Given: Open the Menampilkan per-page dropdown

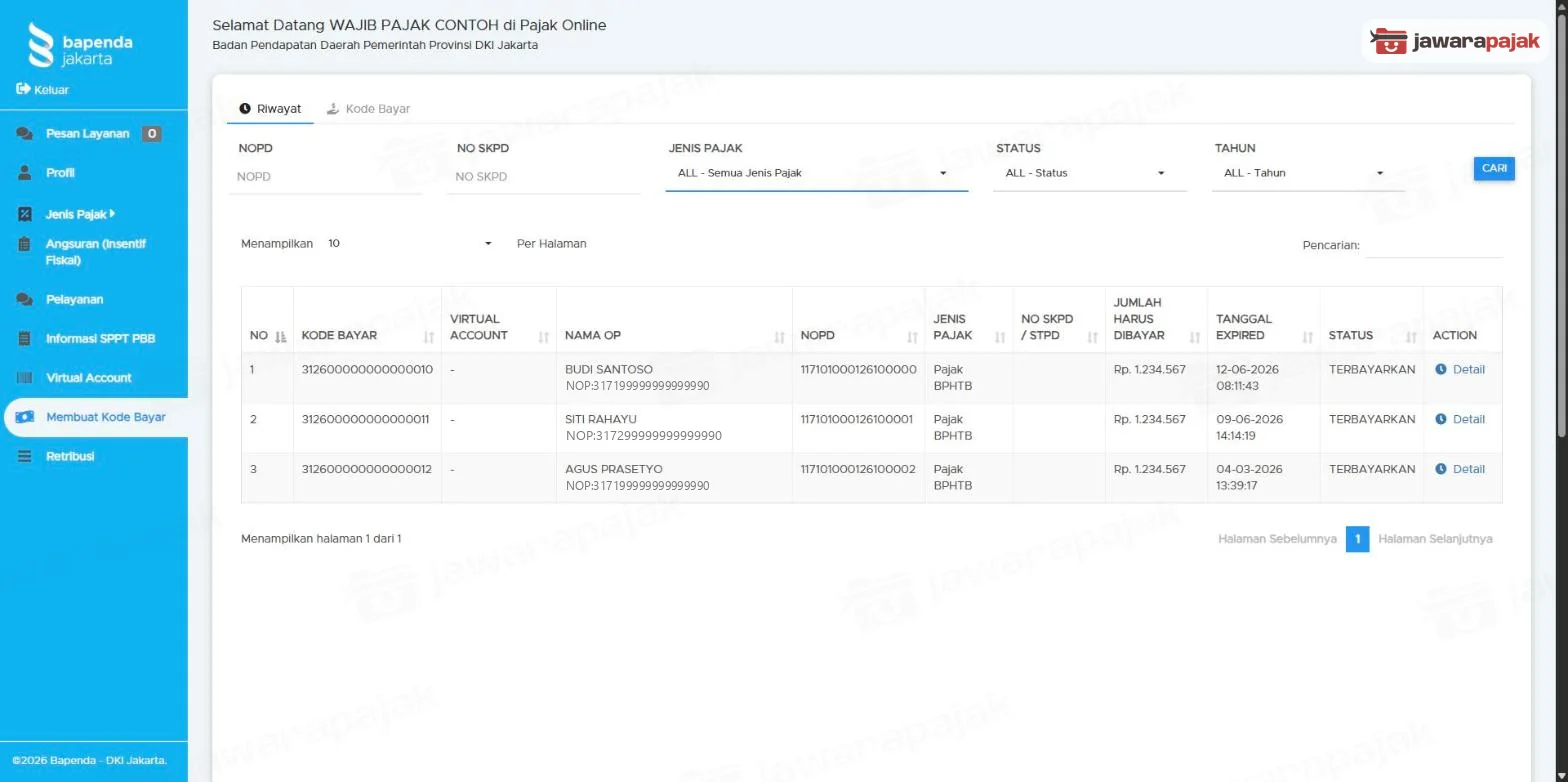Looking at the screenshot, I should (410, 243).
